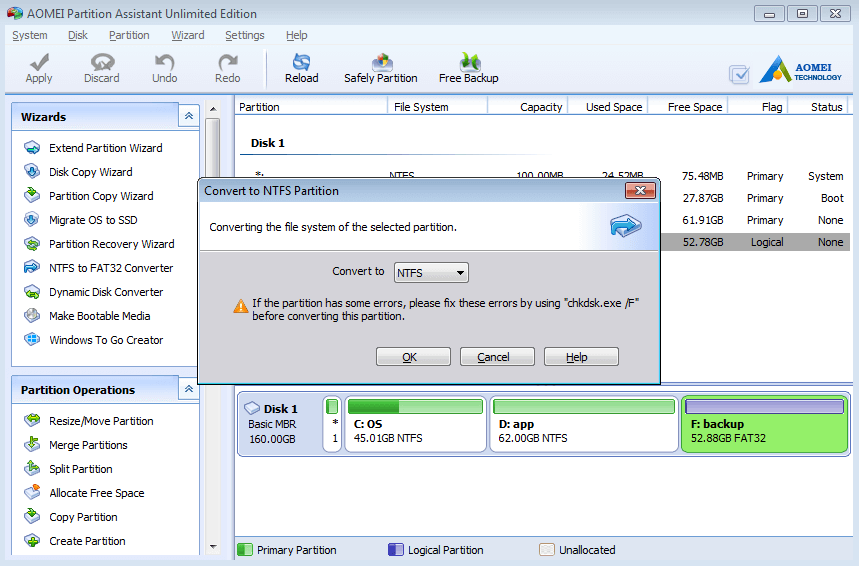Viewport: 859px width, 566px height.
Task: Click the 27.87GB free space cell
Action: [x=703, y=198]
